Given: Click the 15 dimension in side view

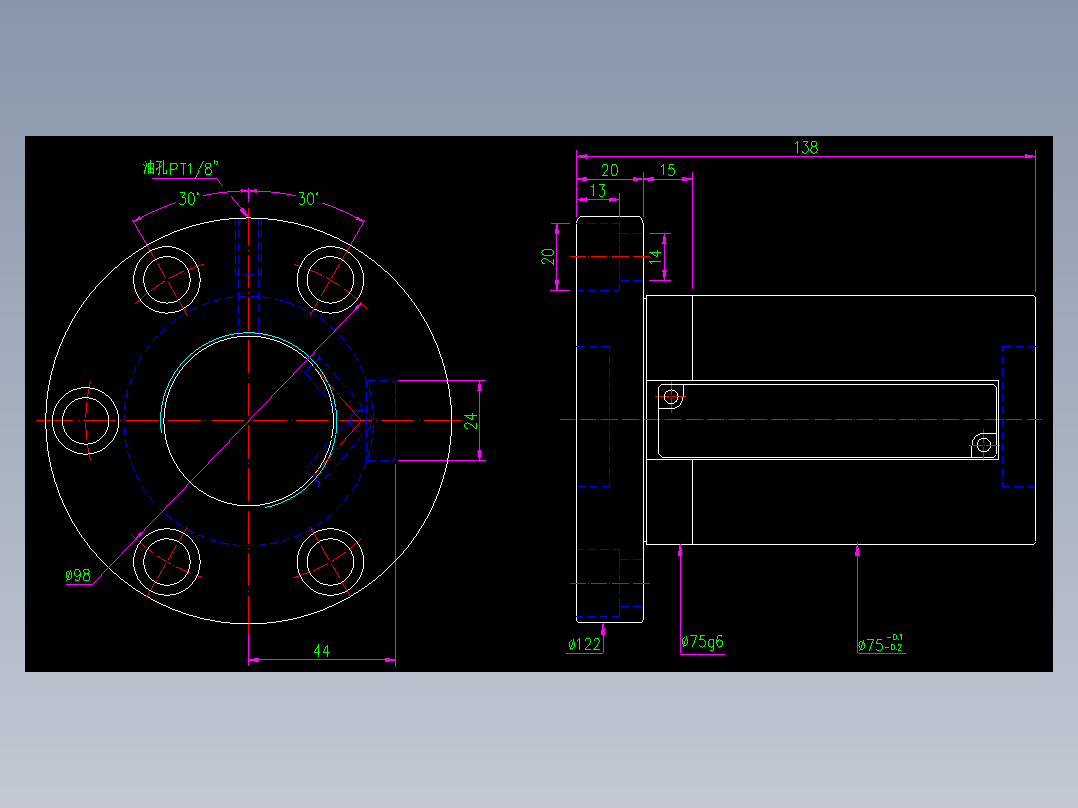Looking at the screenshot, I should [668, 170].
